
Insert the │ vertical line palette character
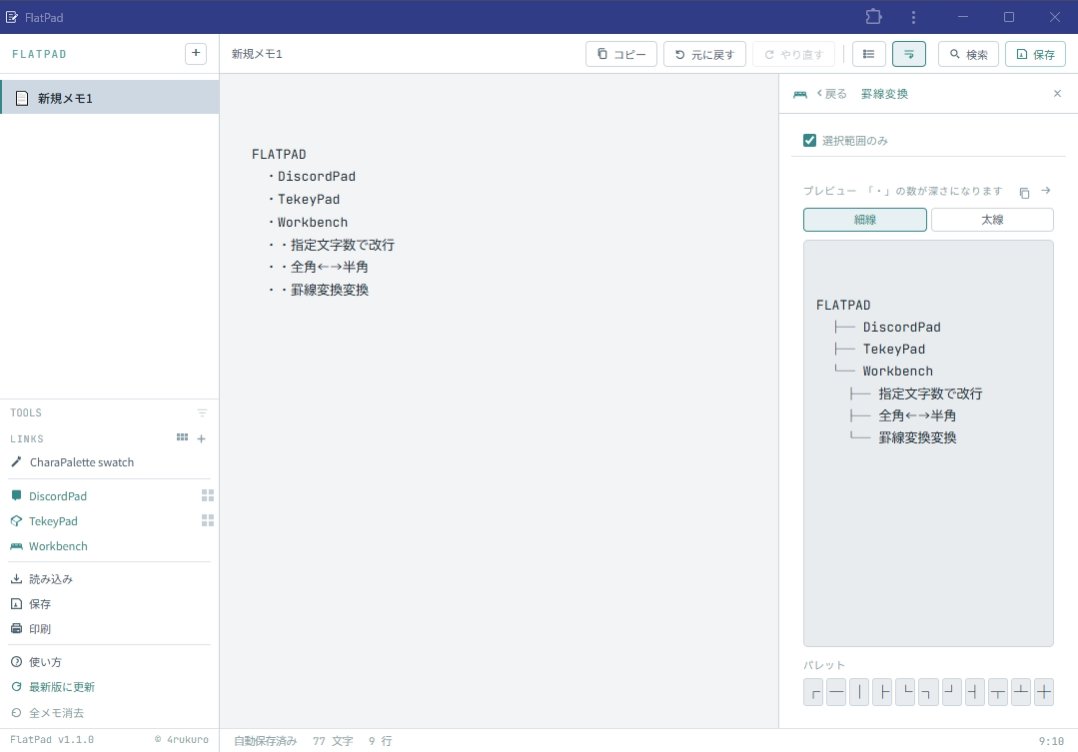pyautogui.click(x=859, y=692)
